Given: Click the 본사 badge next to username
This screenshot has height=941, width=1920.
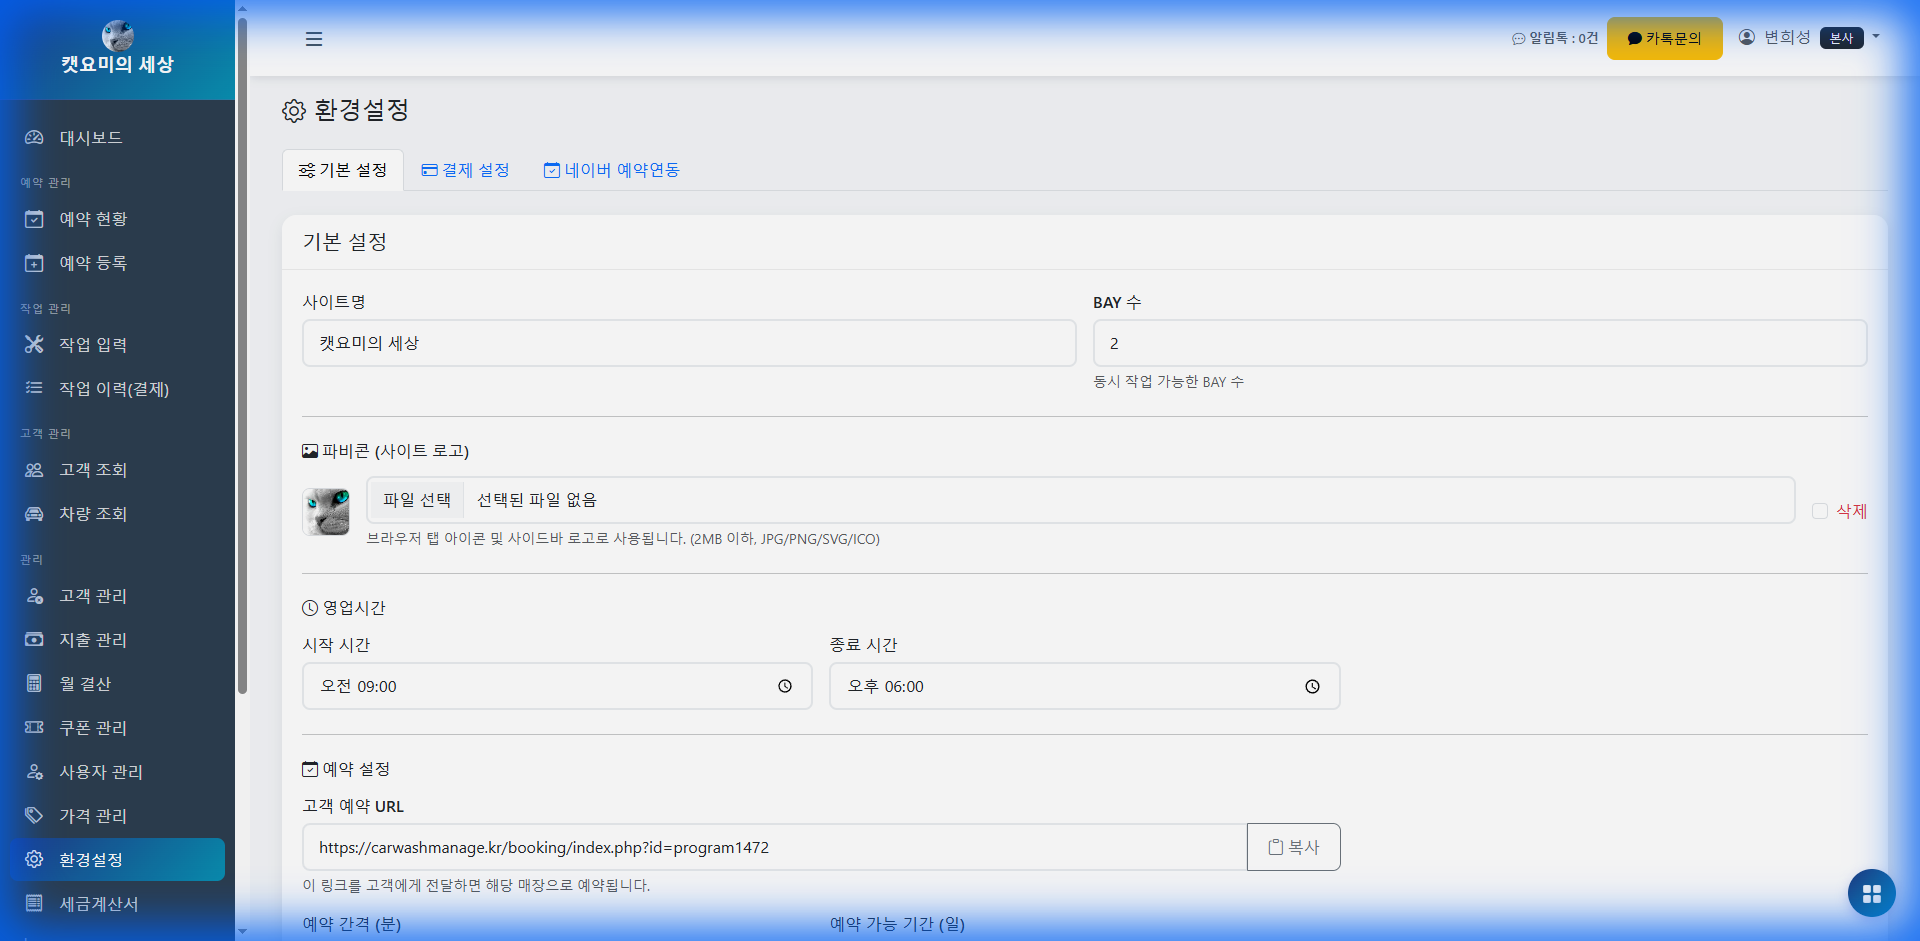Looking at the screenshot, I should (x=1841, y=38).
